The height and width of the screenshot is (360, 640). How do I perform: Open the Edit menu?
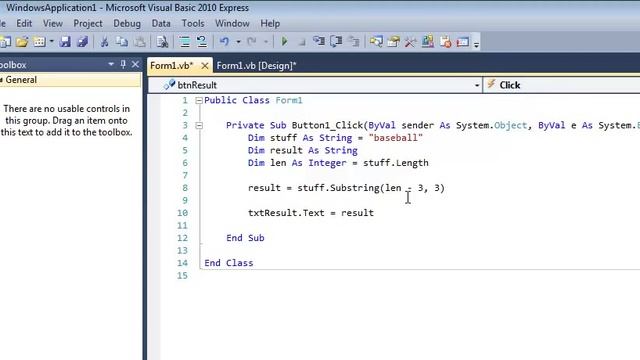point(24,24)
